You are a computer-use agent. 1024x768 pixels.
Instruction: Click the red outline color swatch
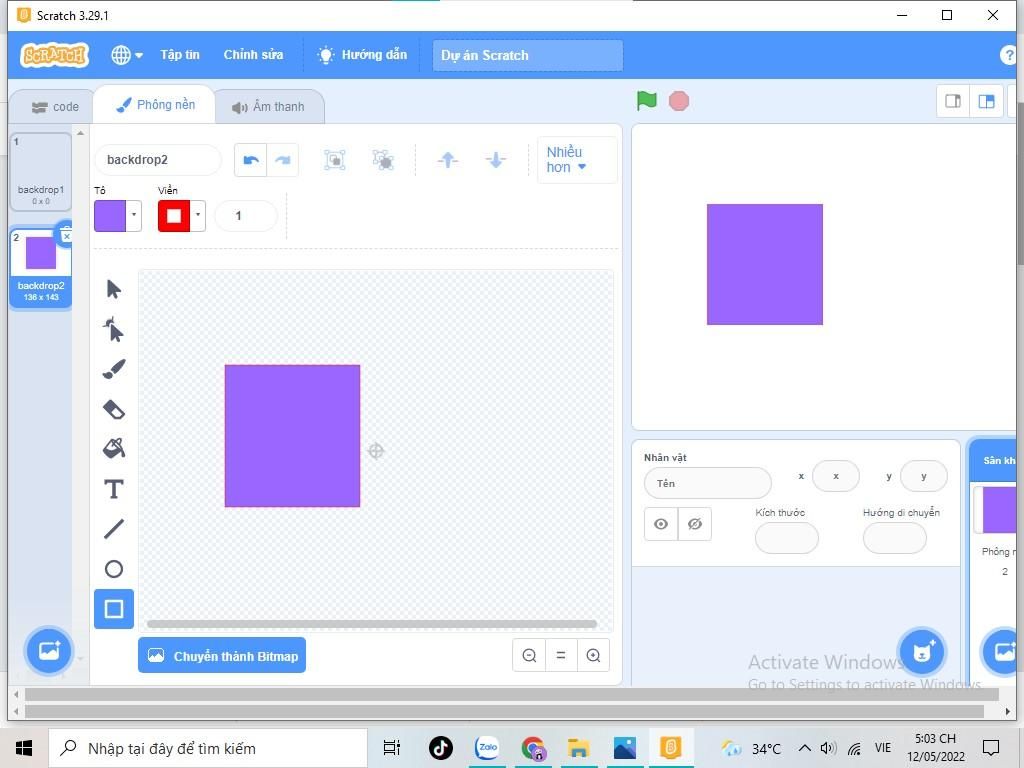174,216
